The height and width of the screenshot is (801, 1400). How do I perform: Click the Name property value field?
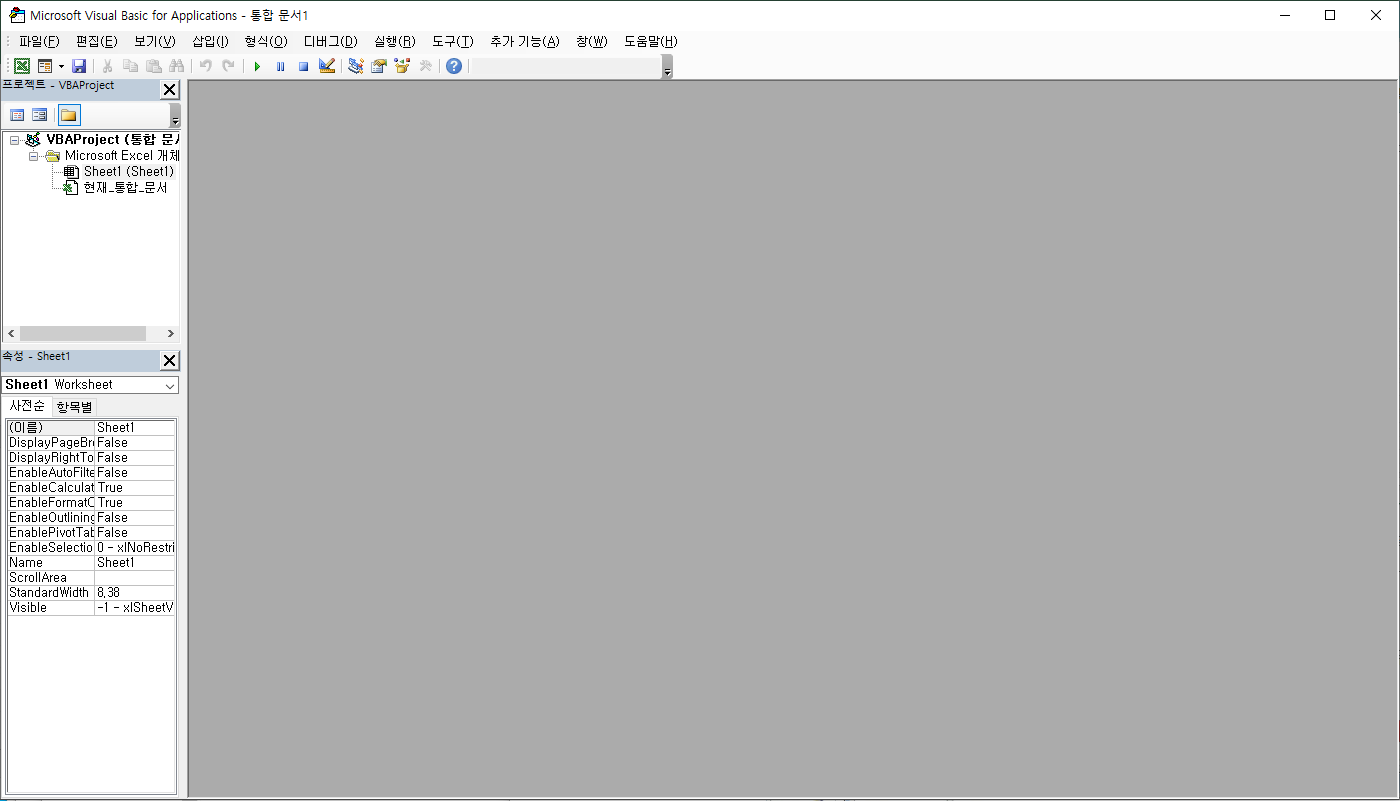135,562
